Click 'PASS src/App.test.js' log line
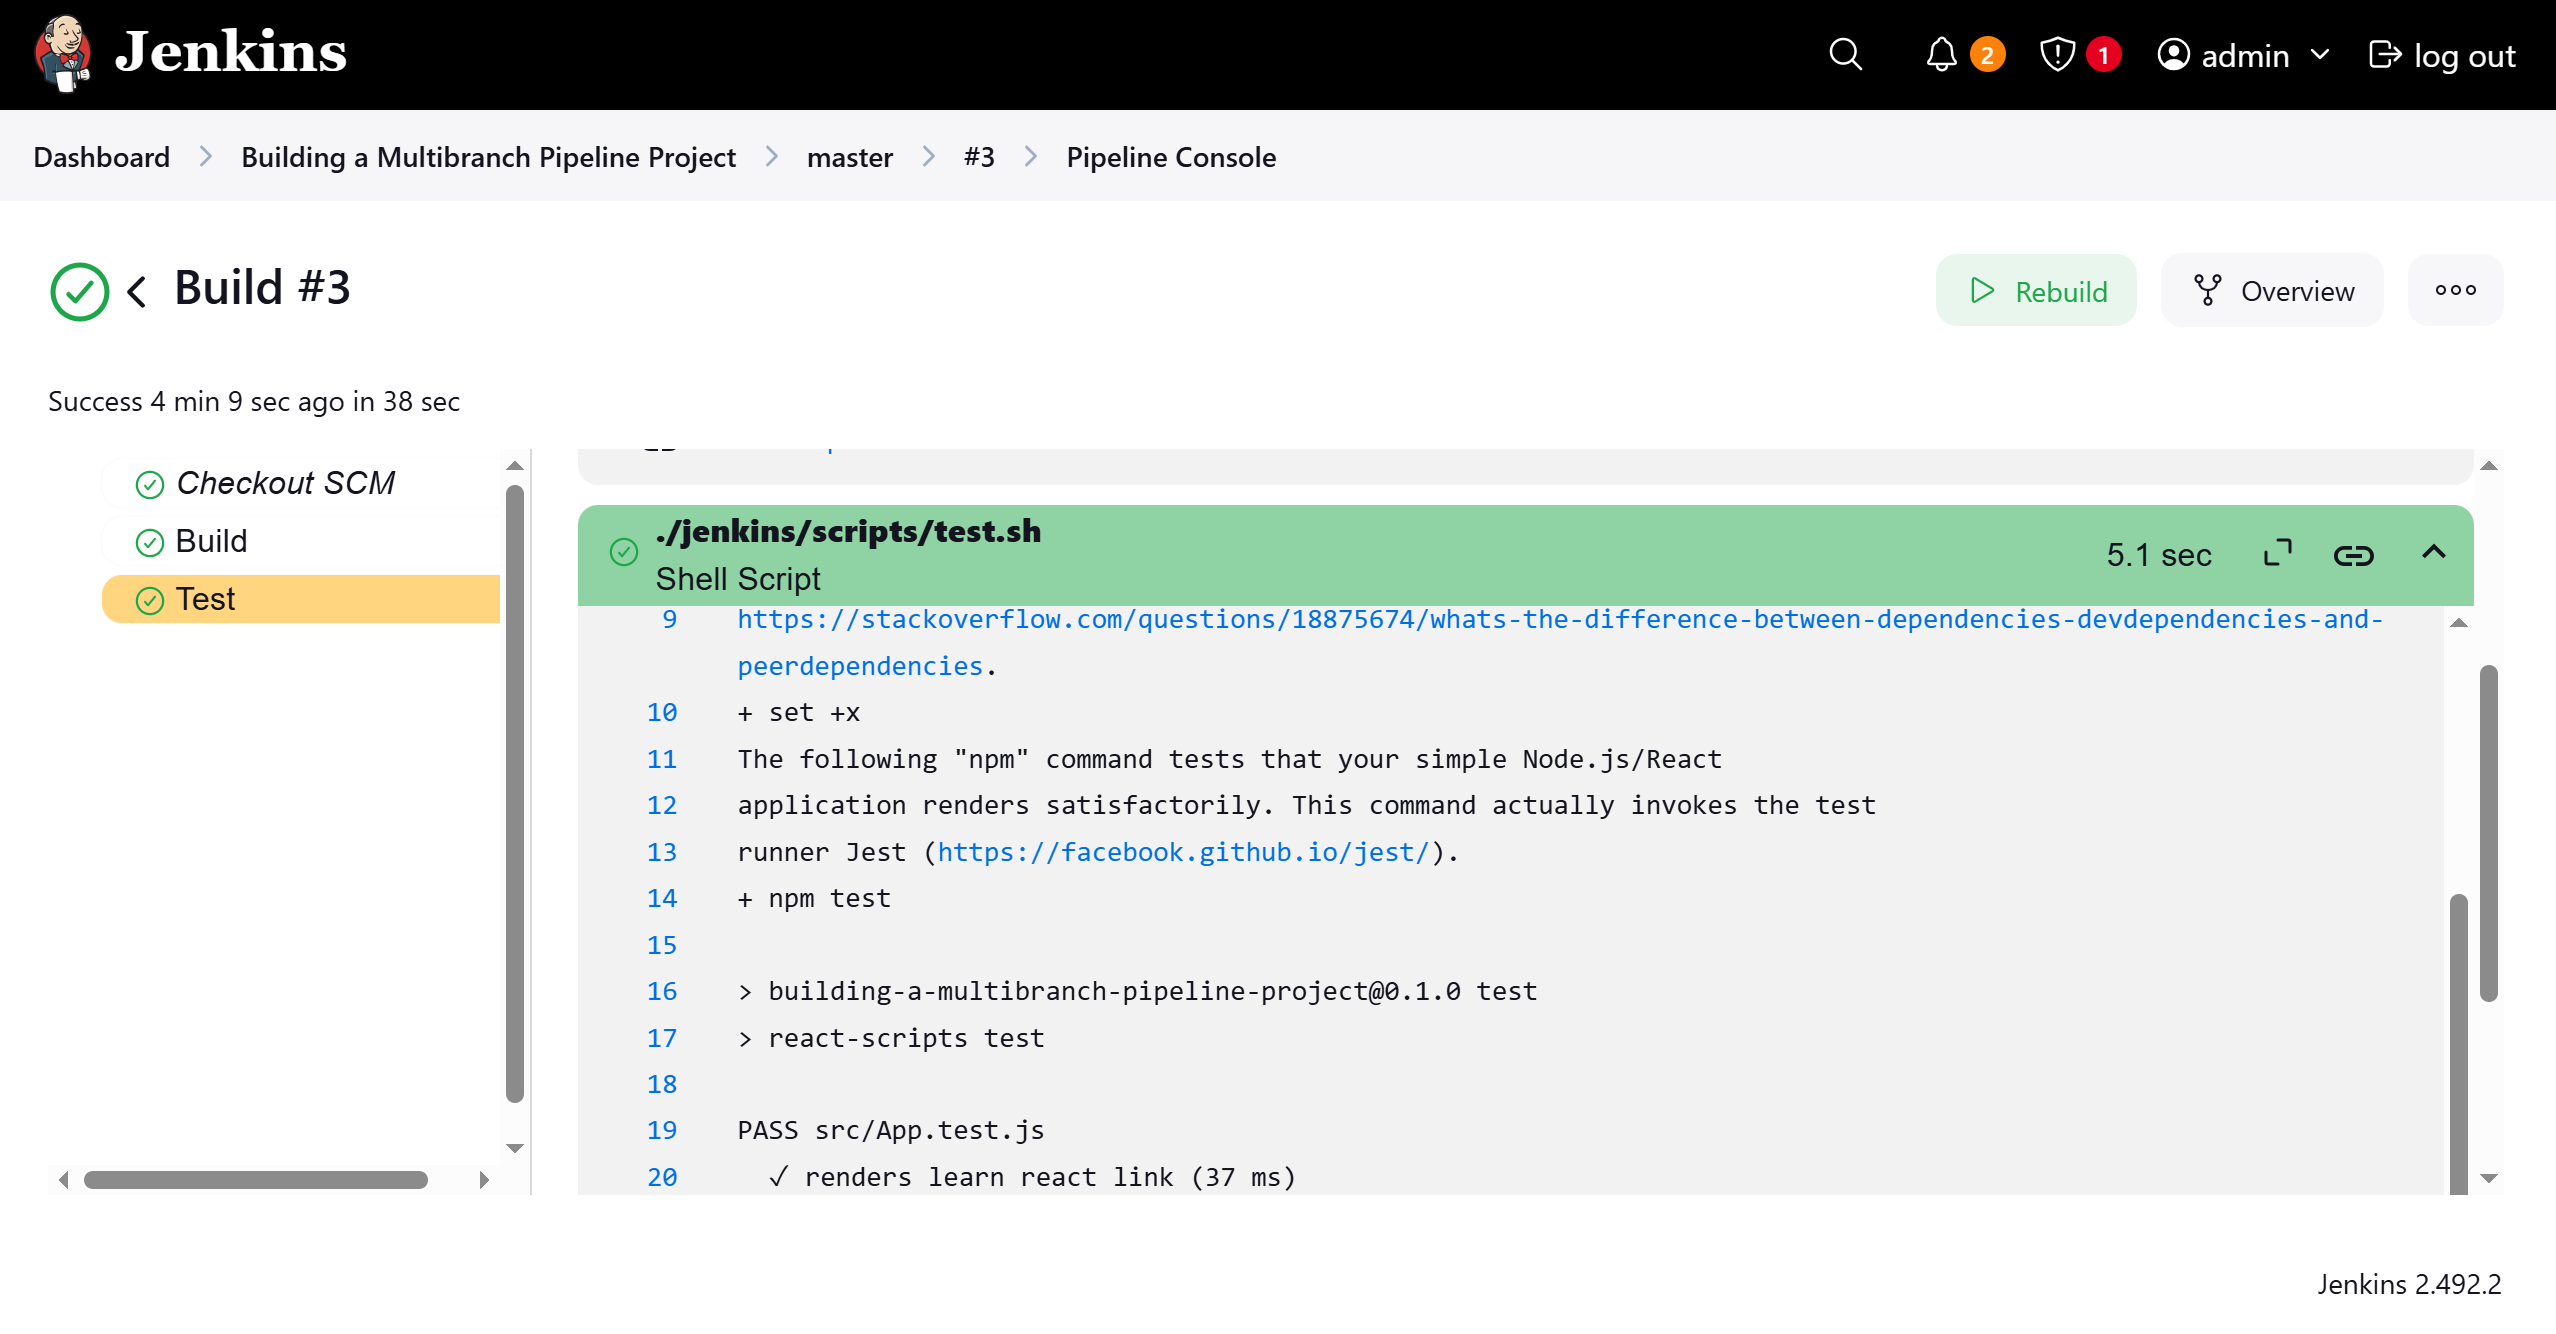The width and height of the screenshot is (2556, 1334). (x=891, y=1130)
